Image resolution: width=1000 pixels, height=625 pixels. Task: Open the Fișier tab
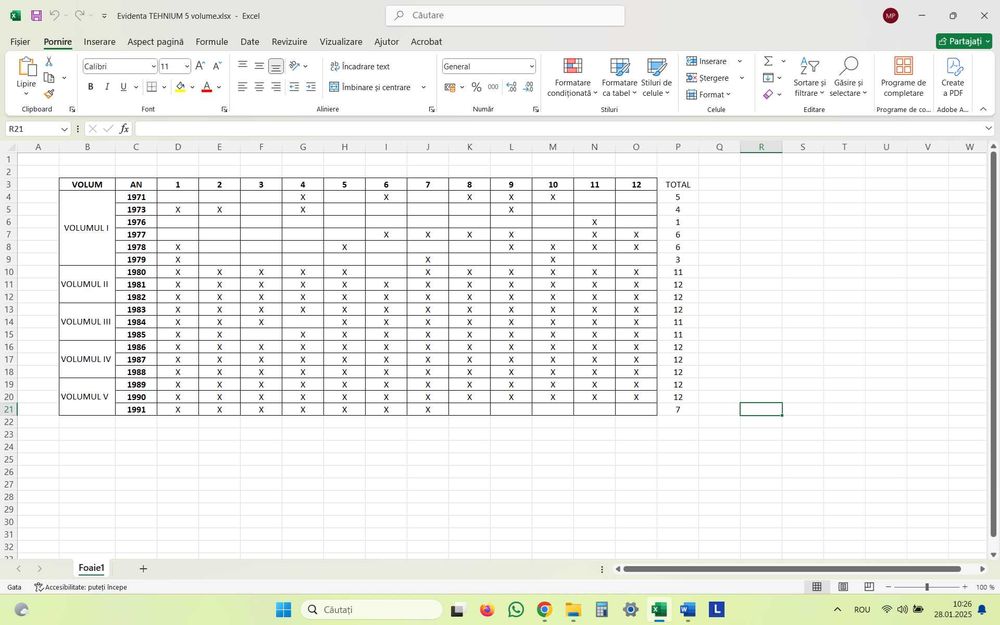click(20, 41)
